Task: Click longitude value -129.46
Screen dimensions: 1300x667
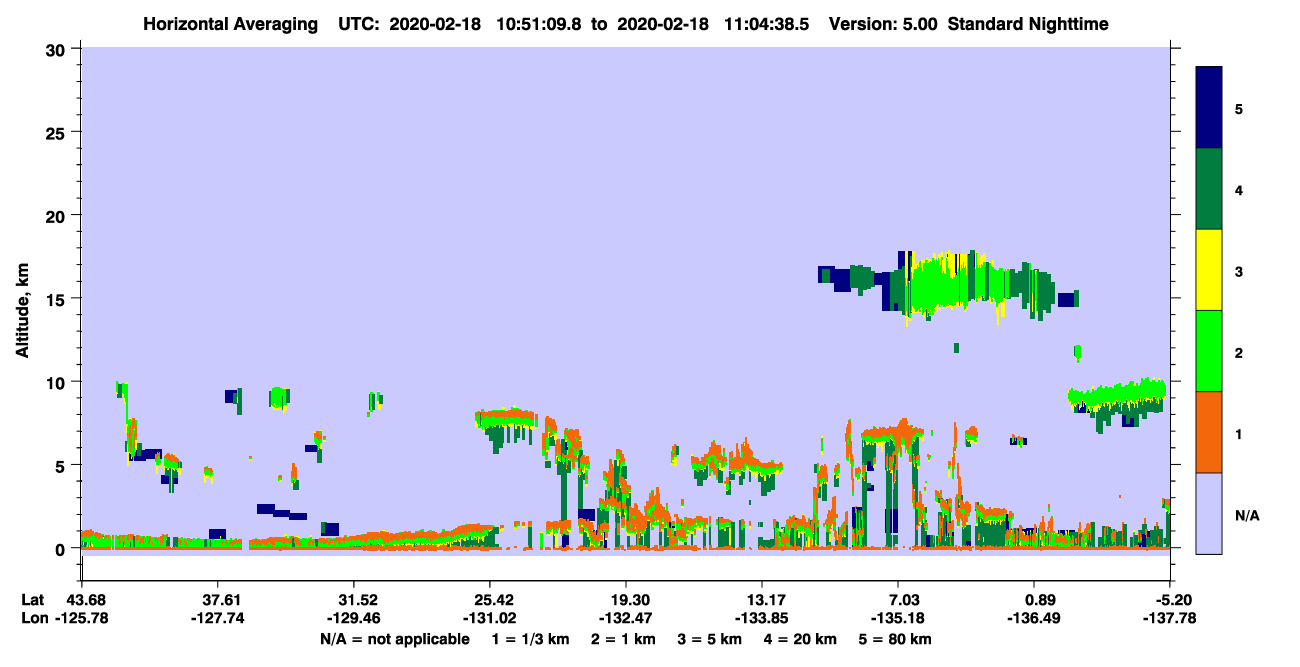Action: click(x=353, y=618)
